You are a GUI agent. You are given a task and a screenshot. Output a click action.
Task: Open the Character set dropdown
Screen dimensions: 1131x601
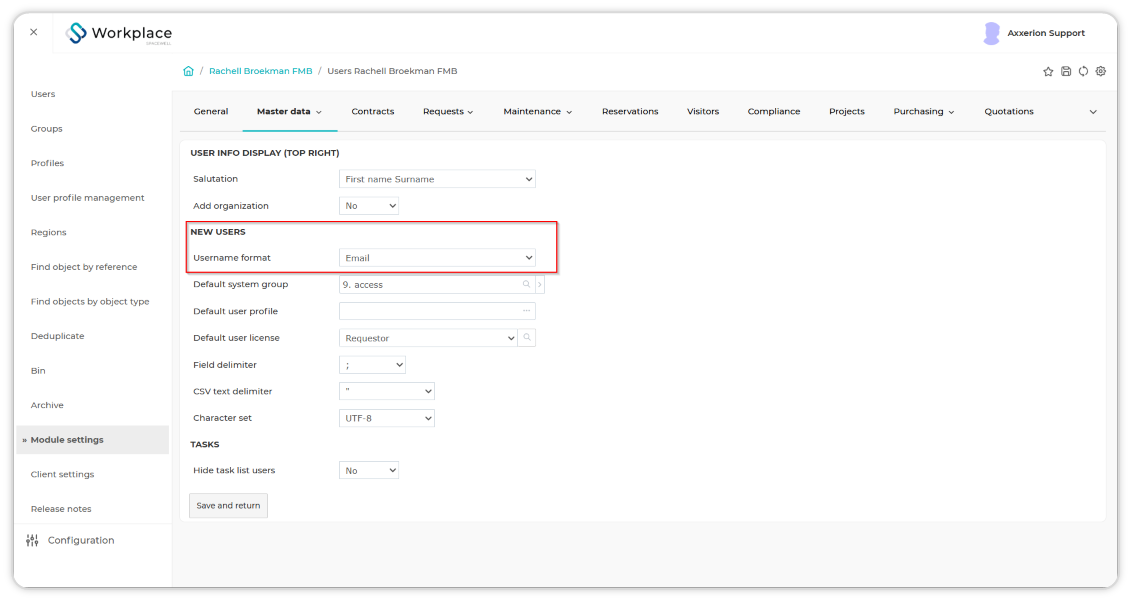pyautogui.click(x=387, y=418)
